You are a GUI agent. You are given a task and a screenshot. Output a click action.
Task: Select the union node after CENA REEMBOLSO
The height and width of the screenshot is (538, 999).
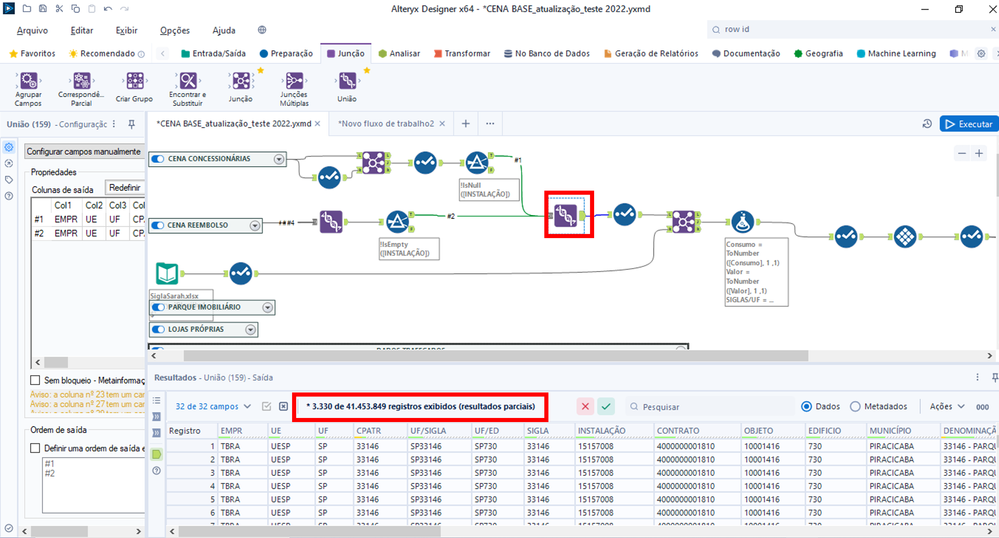tap(331, 222)
